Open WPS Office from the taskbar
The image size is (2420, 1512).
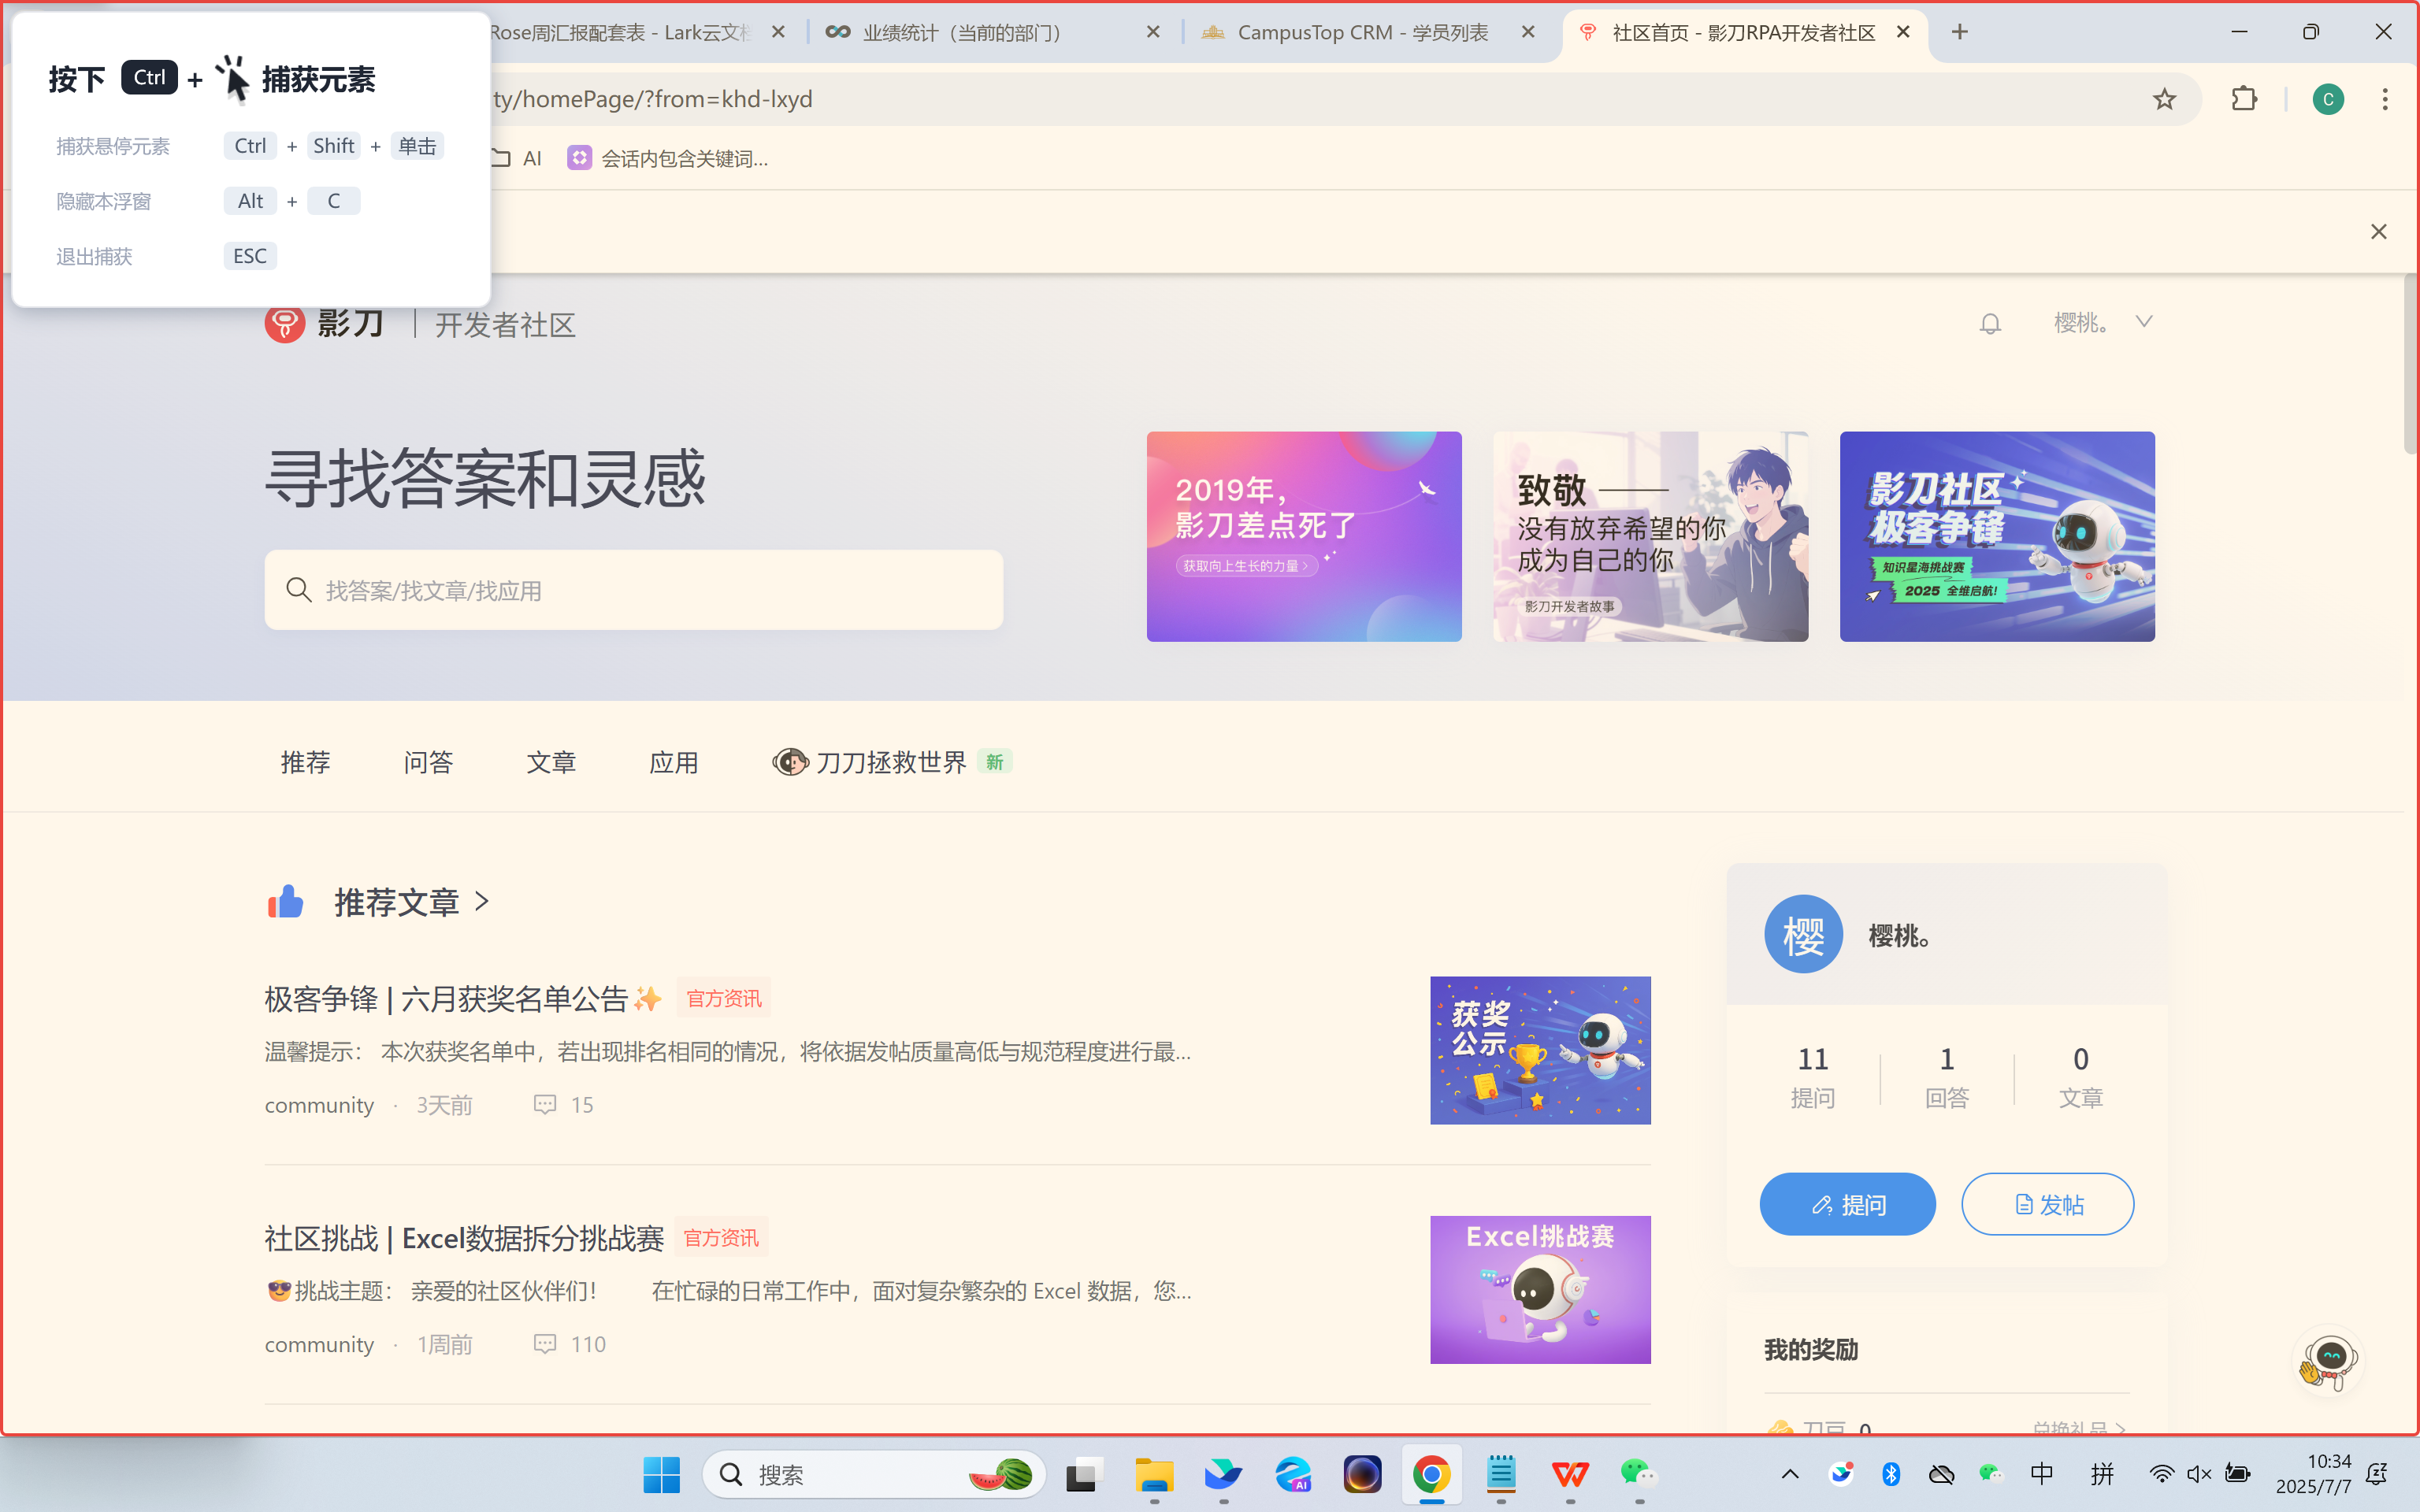1570,1474
